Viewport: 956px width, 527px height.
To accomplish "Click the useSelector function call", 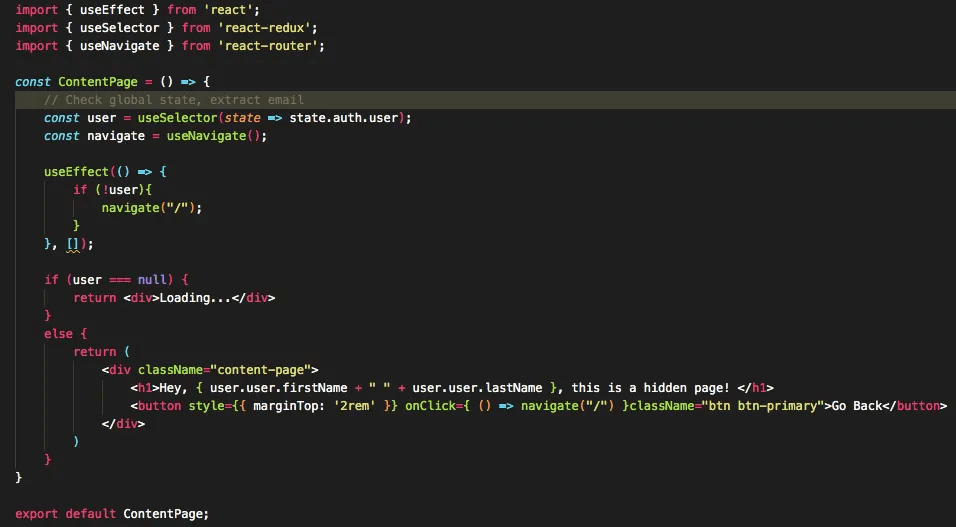I will pyautogui.click(x=177, y=117).
